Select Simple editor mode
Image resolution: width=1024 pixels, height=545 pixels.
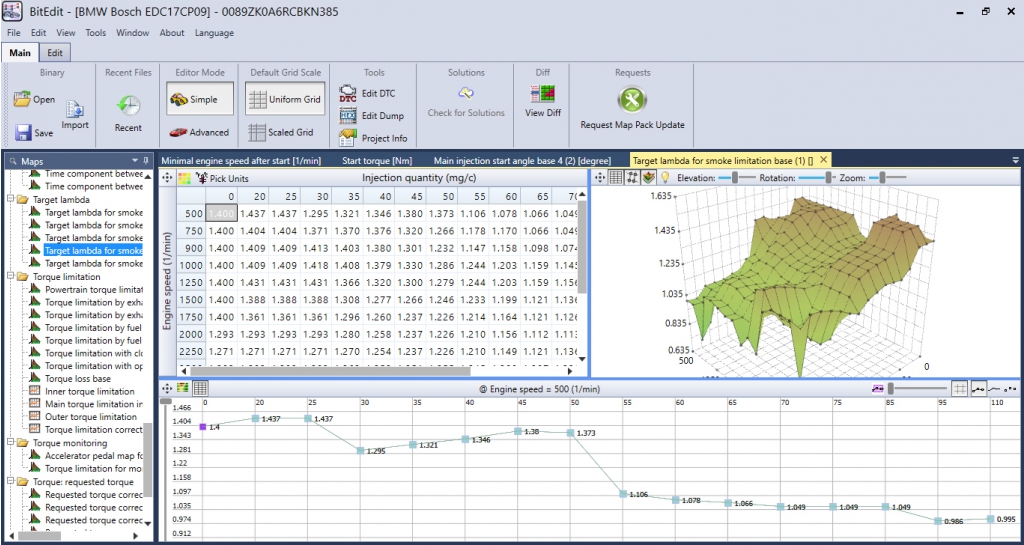[199, 99]
